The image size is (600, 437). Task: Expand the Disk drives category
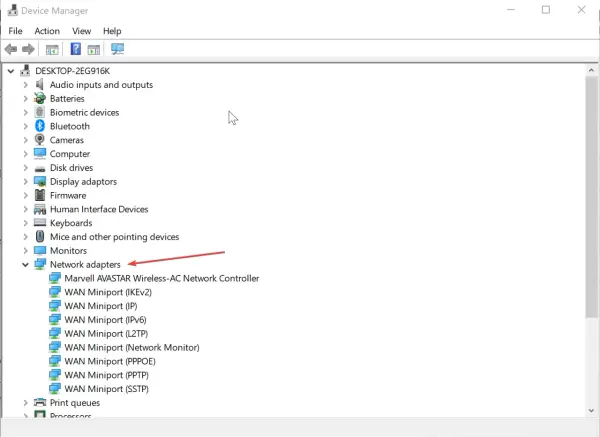(x=25, y=168)
